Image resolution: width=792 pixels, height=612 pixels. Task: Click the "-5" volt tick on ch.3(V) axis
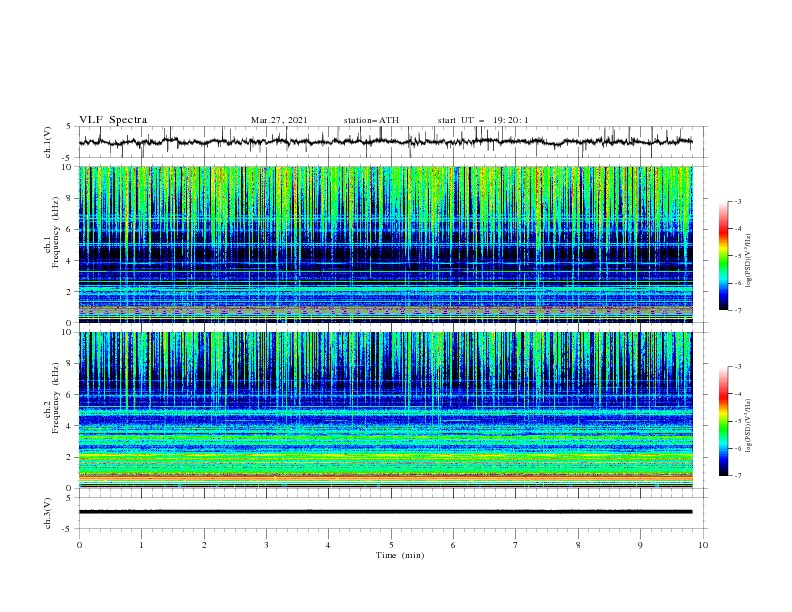click(68, 529)
